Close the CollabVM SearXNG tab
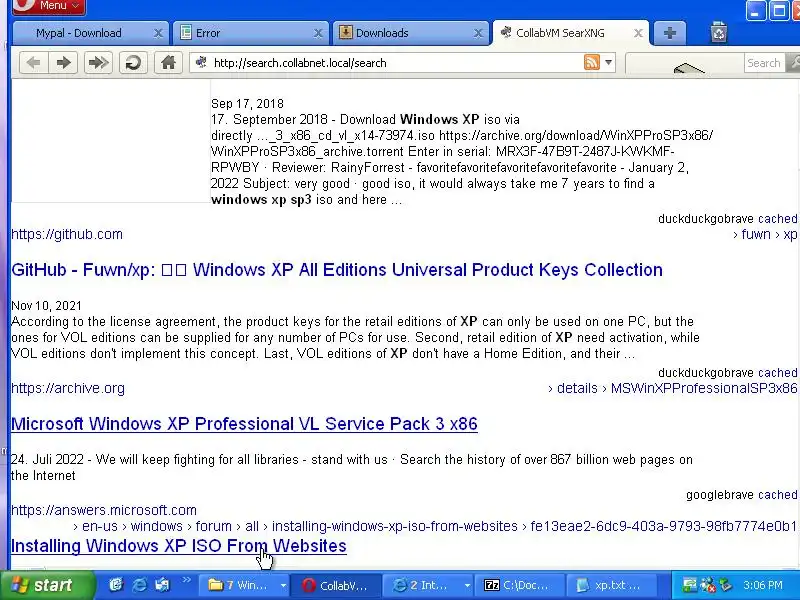The width and height of the screenshot is (800, 600). (638, 34)
